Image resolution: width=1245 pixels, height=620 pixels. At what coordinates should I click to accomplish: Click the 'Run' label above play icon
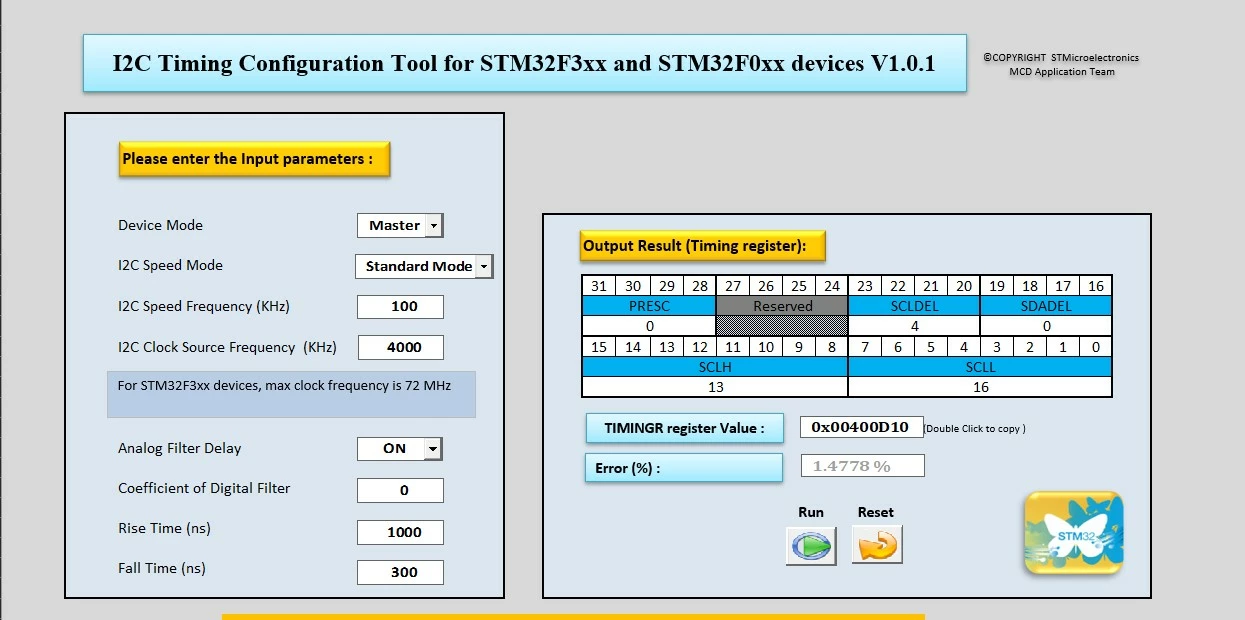[811, 512]
